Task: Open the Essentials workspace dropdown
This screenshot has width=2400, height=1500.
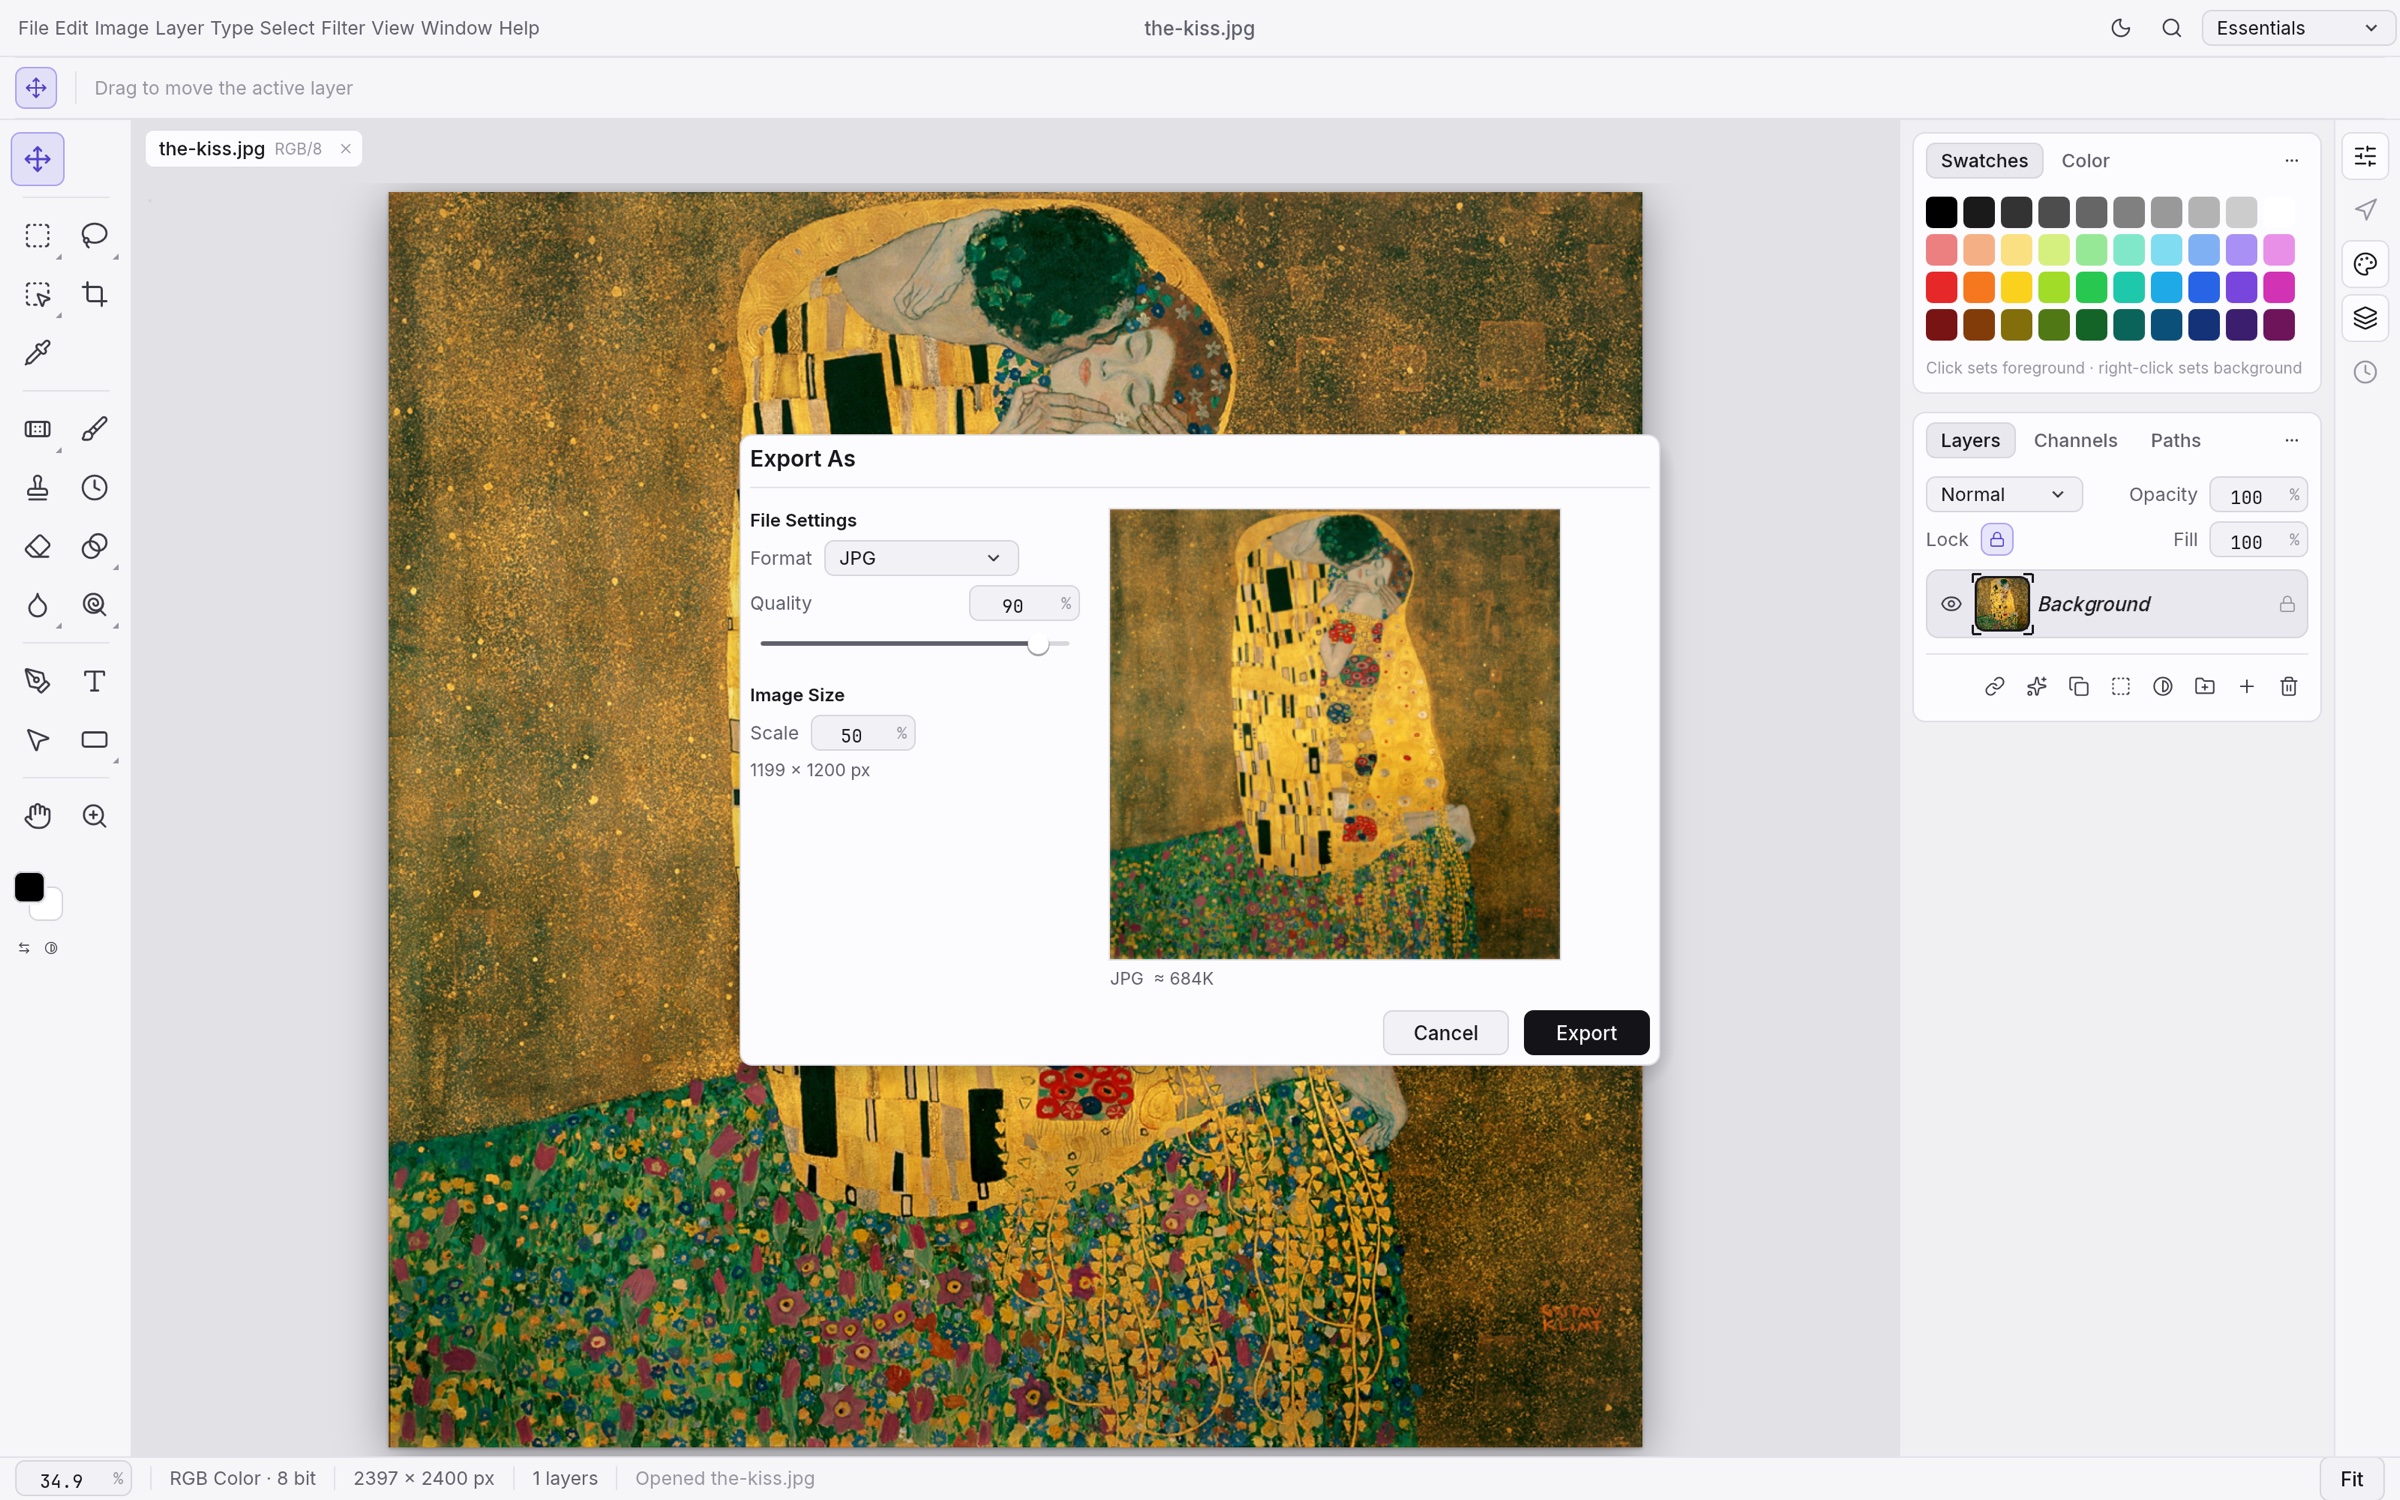Action: pyautogui.click(x=2297, y=28)
